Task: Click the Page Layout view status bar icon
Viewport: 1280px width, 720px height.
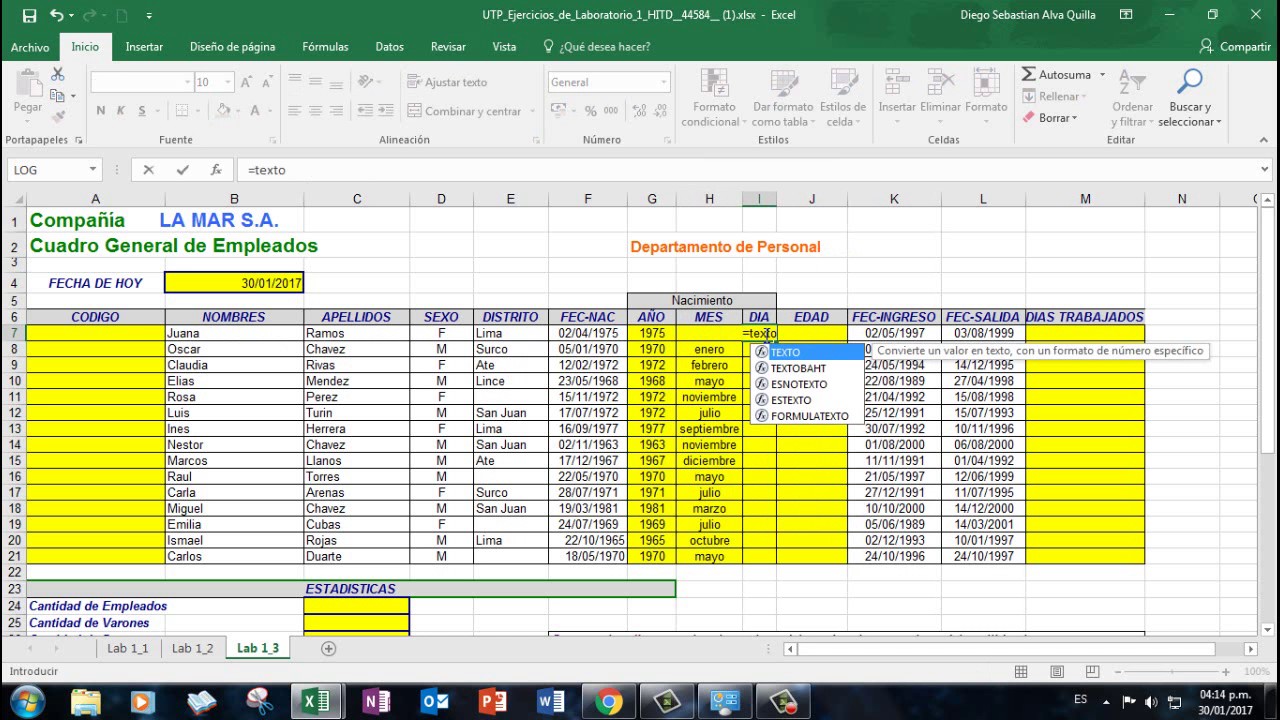Action: pyautogui.click(x=1057, y=672)
